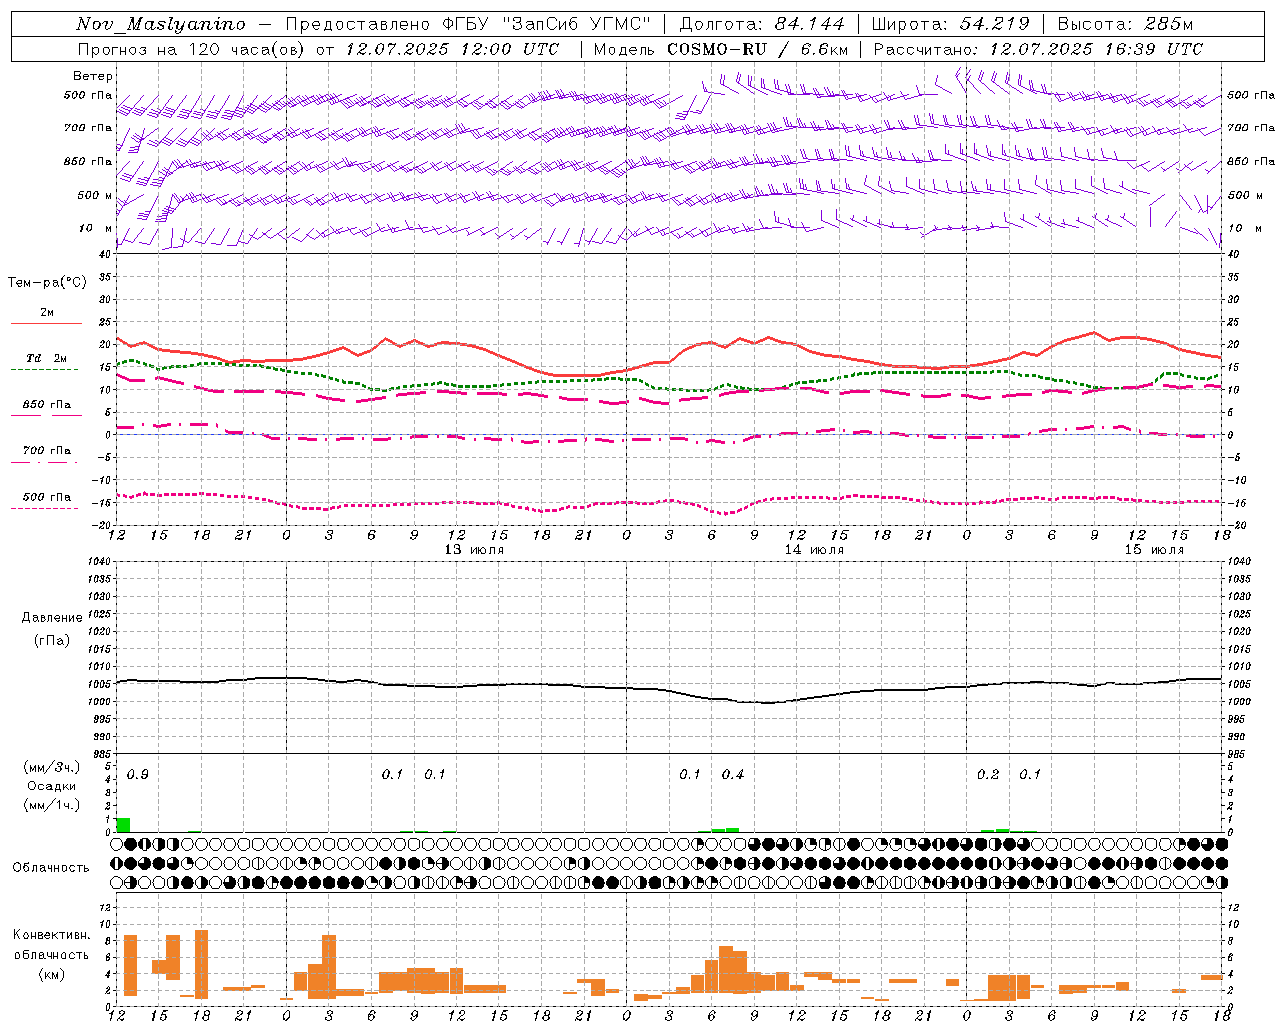Select the 'ЗапСиб УГМС' provider text
Viewport: 1280px width, 1024px height.
576,25
